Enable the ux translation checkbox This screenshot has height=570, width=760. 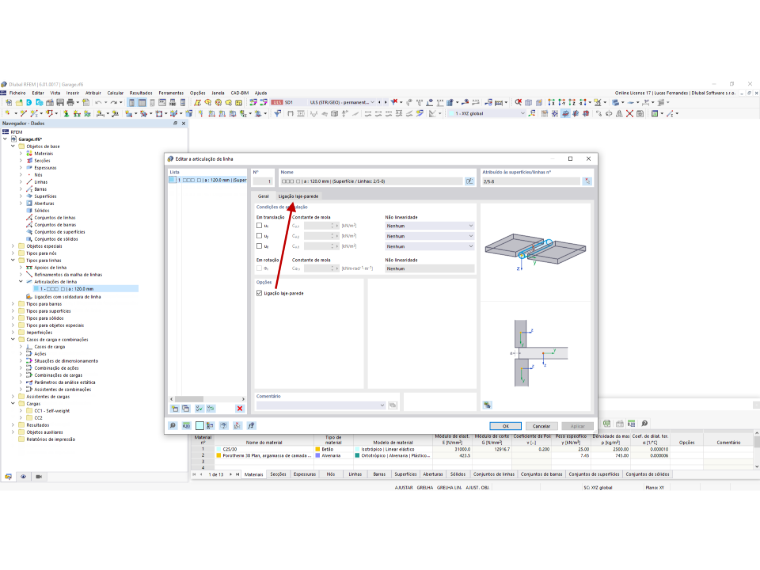[259, 225]
